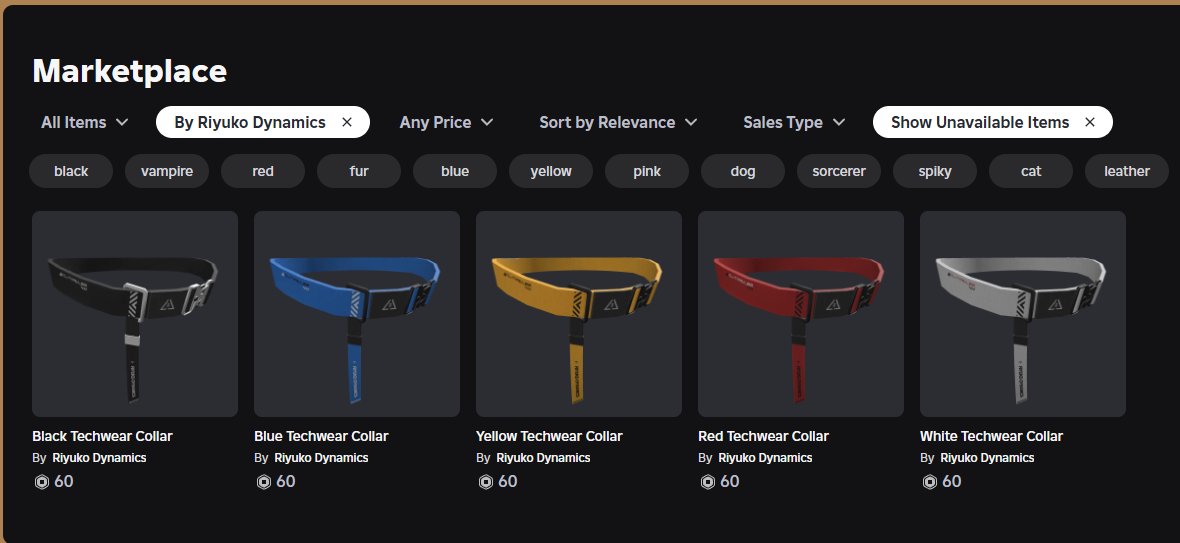Viewport: 1180px width, 543px height.
Task: Open the Blue Techwear Collar thumbnail
Action: (x=357, y=314)
